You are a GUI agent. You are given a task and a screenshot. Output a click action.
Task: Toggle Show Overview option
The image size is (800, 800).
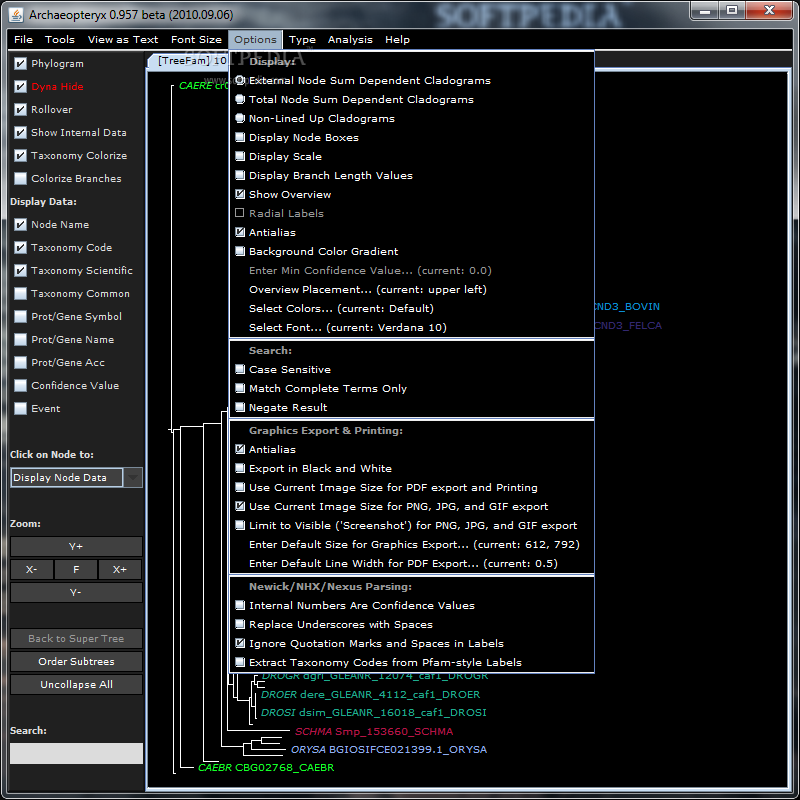coord(412,194)
